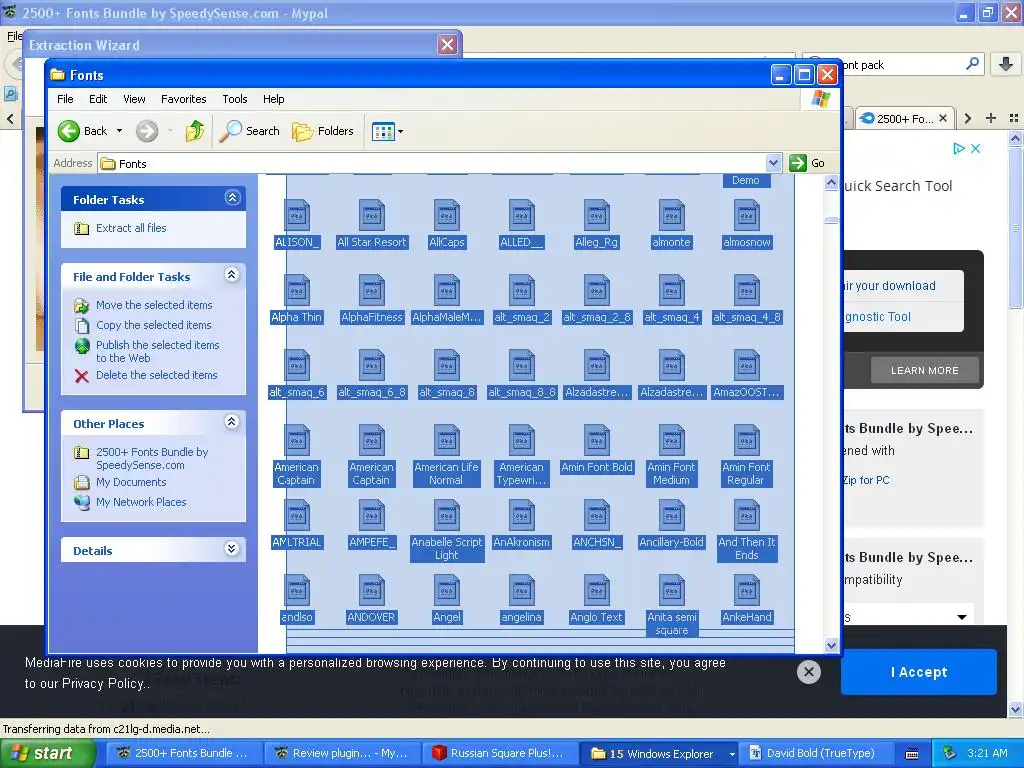Go up one folder level icon
Viewport: 1024px width, 768px height.
tap(195, 131)
